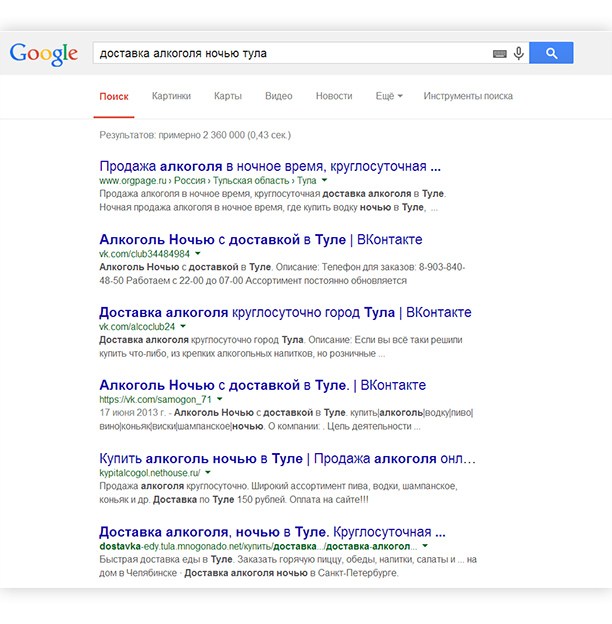
Task: Open dropdown arrow next to vk.com/alcoclub24
Action: coord(183,327)
